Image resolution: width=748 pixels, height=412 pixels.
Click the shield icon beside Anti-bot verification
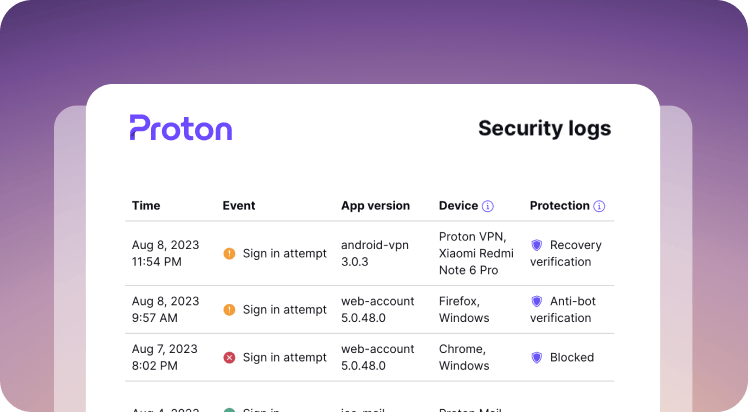(537, 301)
